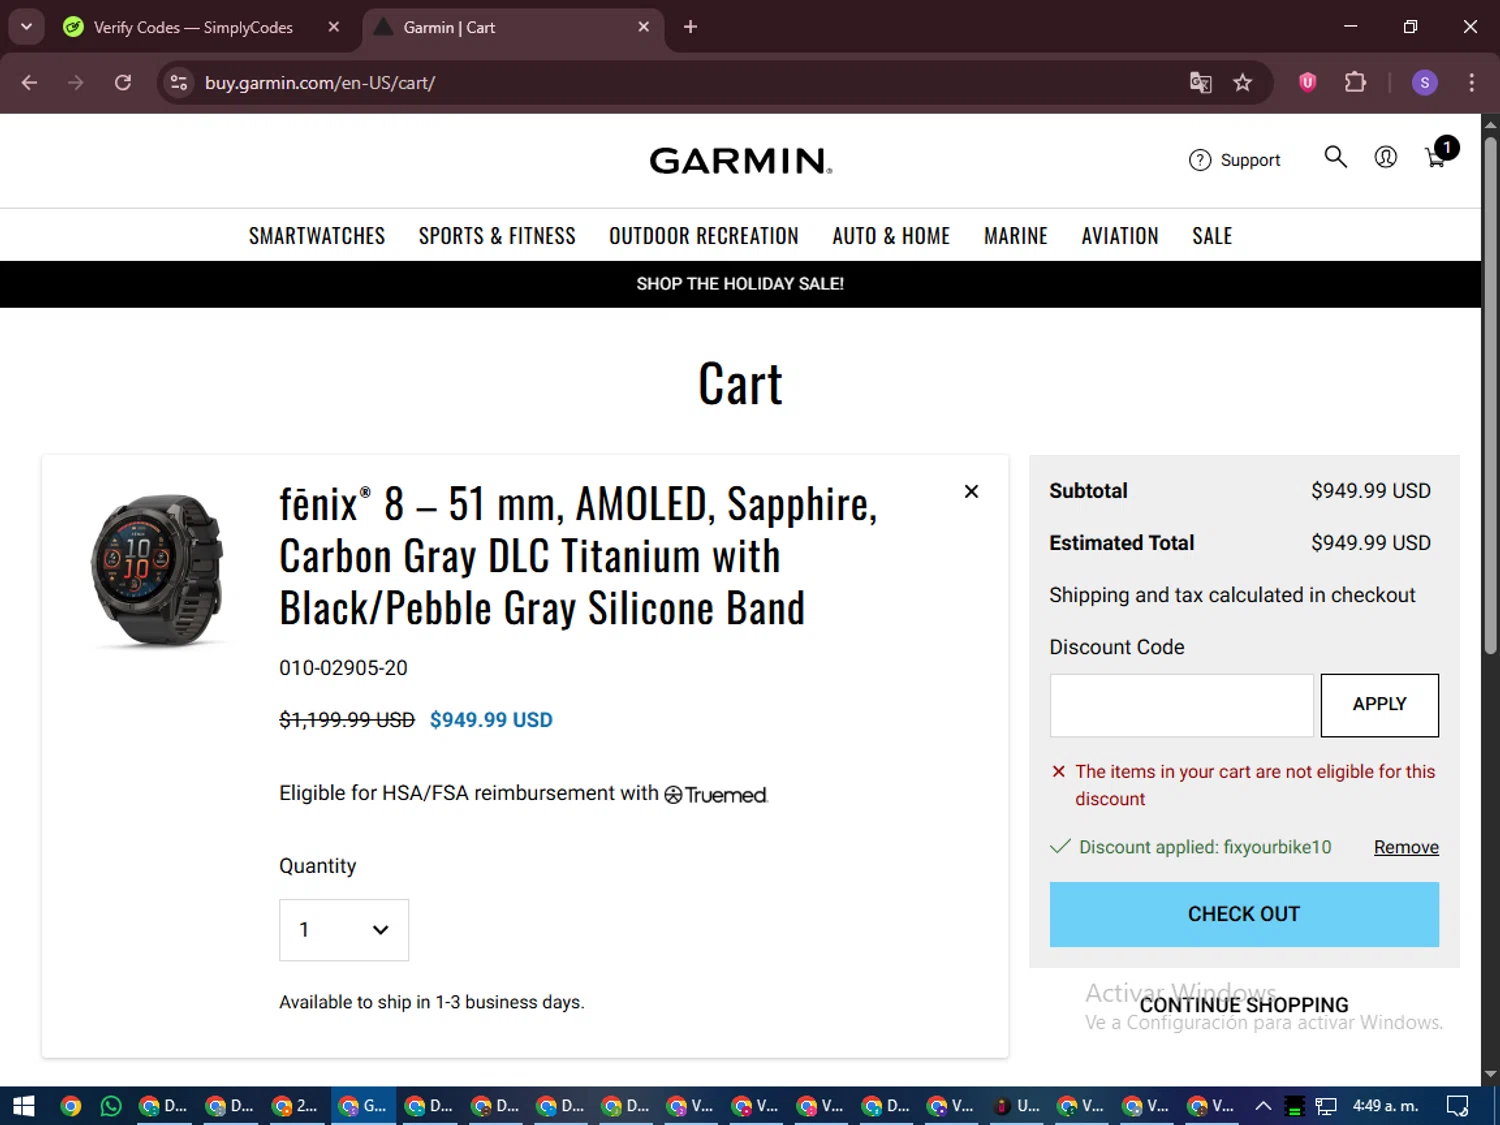
Task: Click the struck-through $1,199.99 USD price
Action: tap(347, 720)
